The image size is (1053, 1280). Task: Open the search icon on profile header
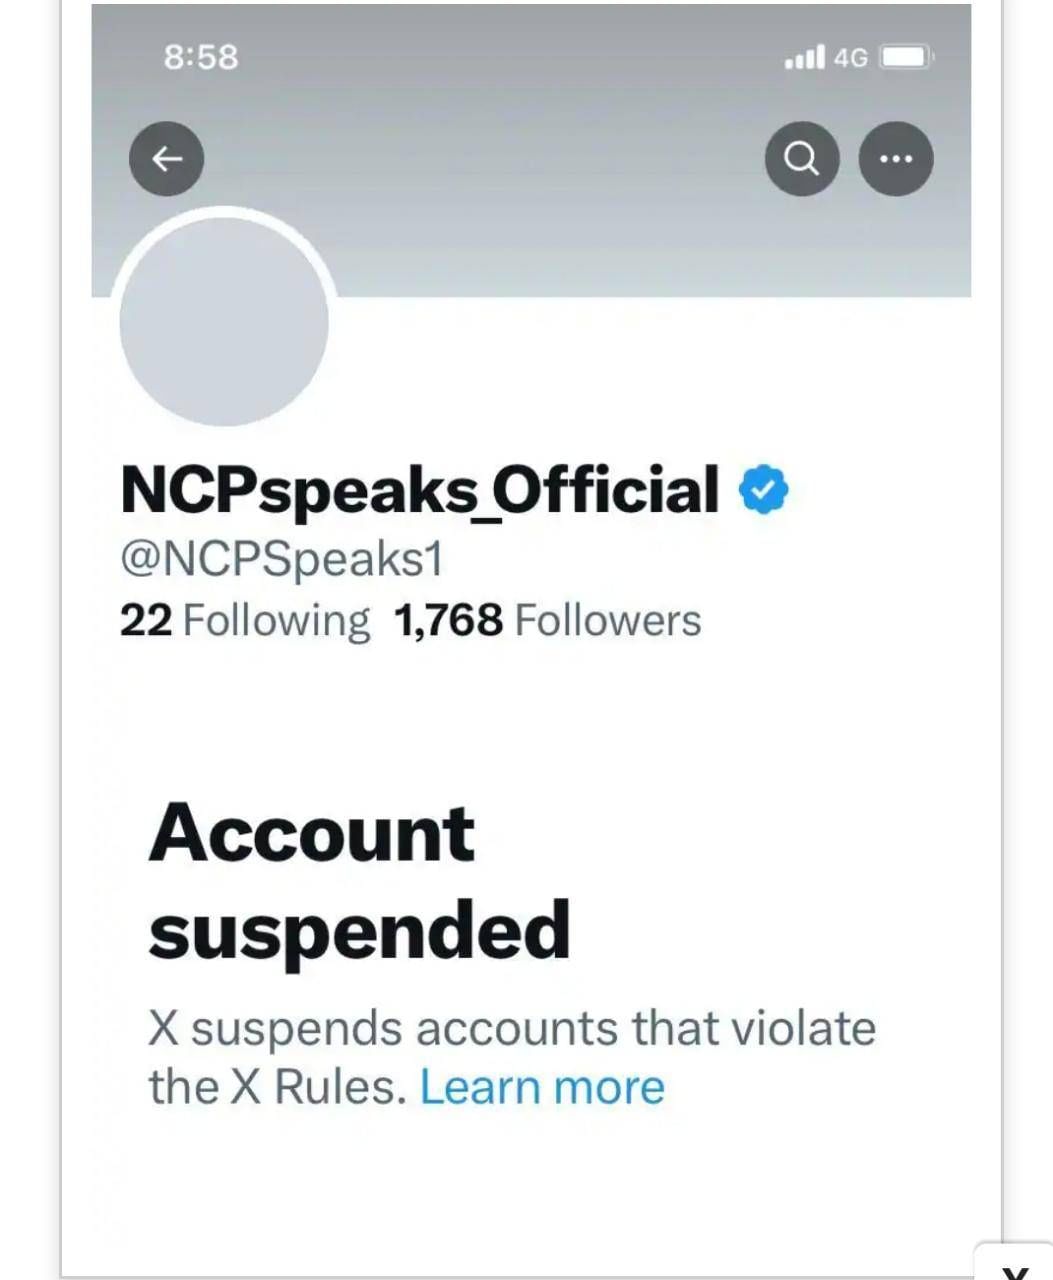802,158
